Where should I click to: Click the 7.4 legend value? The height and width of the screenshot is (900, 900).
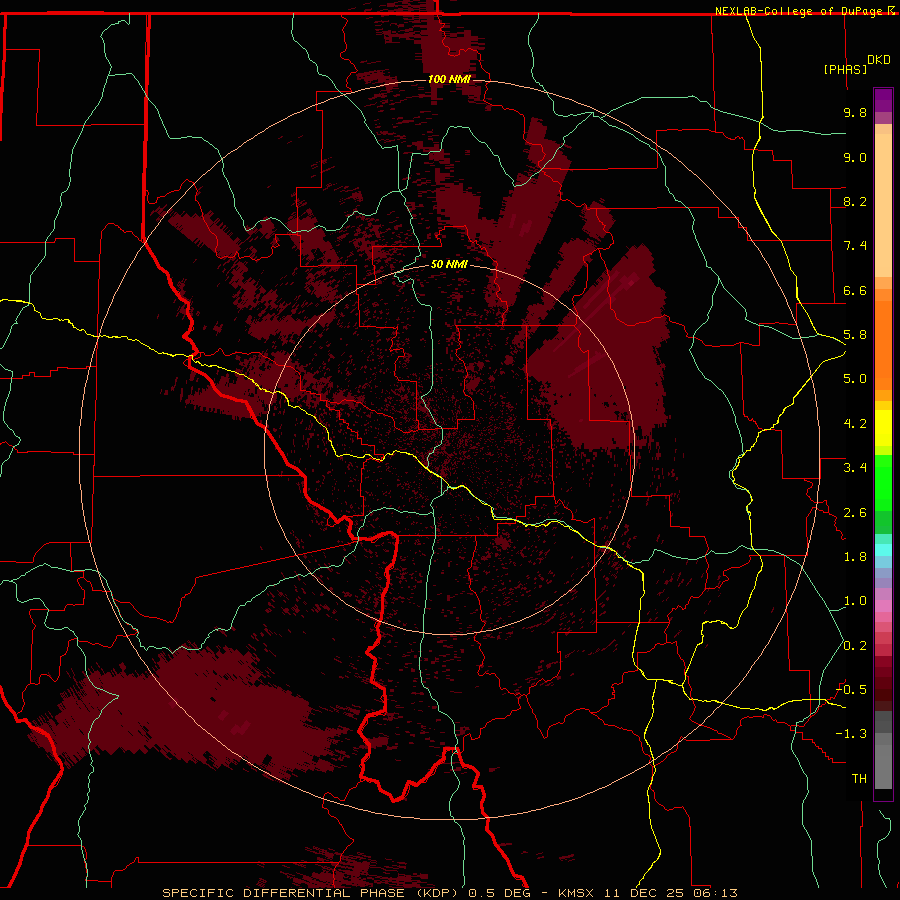[x=855, y=246]
